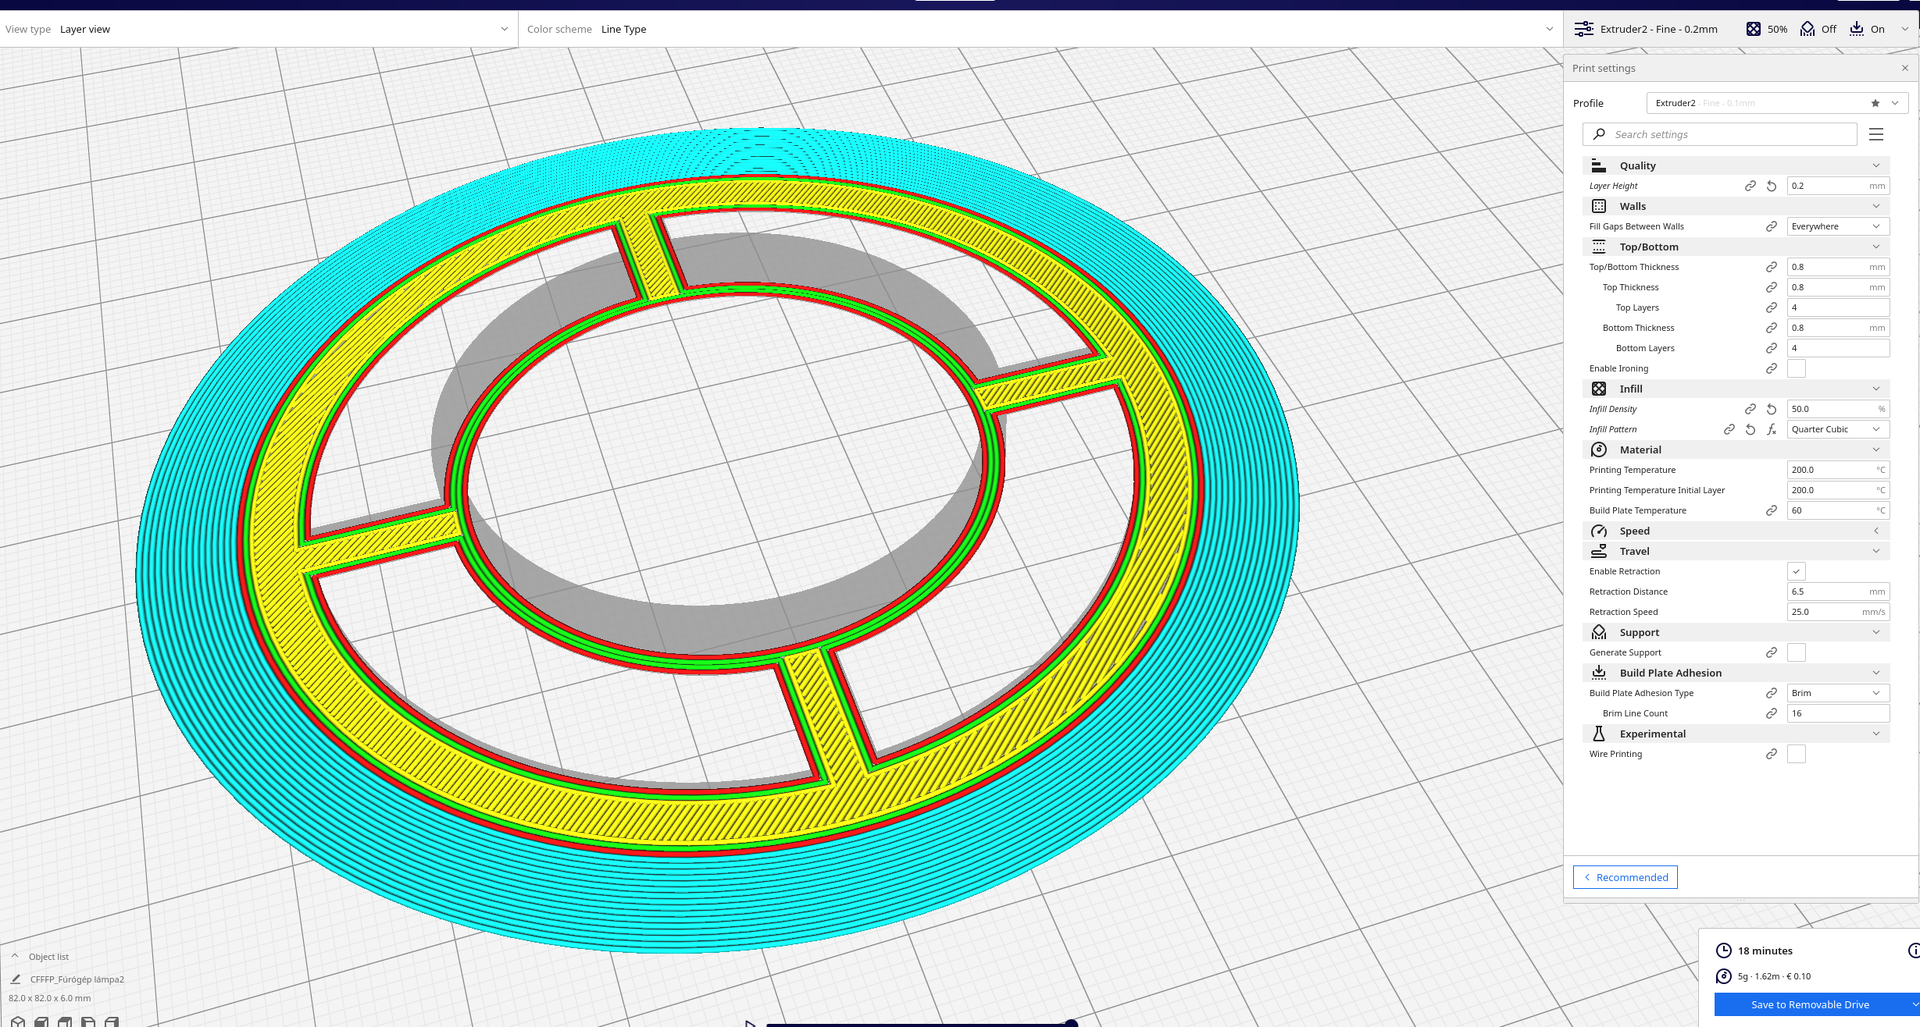Image resolution: width=1920 pixels, height=1027 pixels.
Task: Click the material spool icon beside 5g
Action: (x=1724, y=976)
